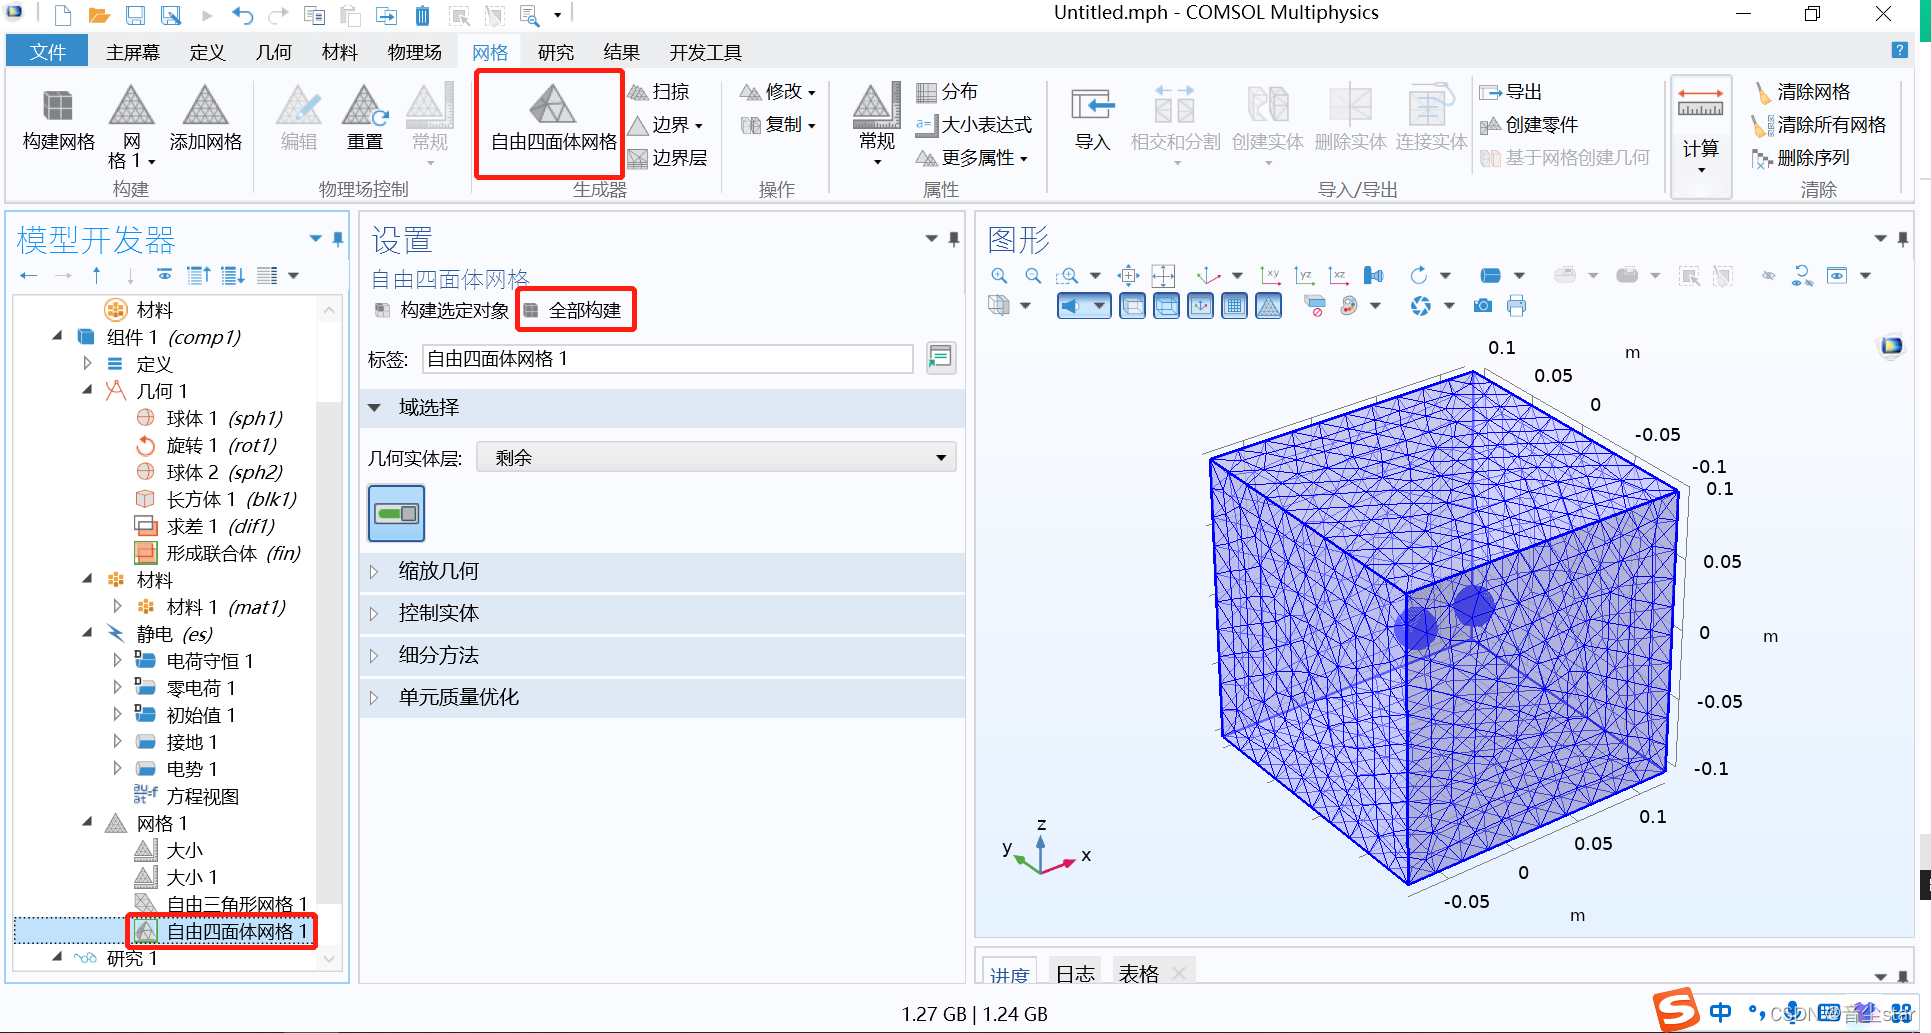Click Build Mesh (构建网格) ribbon icon

(x=58, y=120)
